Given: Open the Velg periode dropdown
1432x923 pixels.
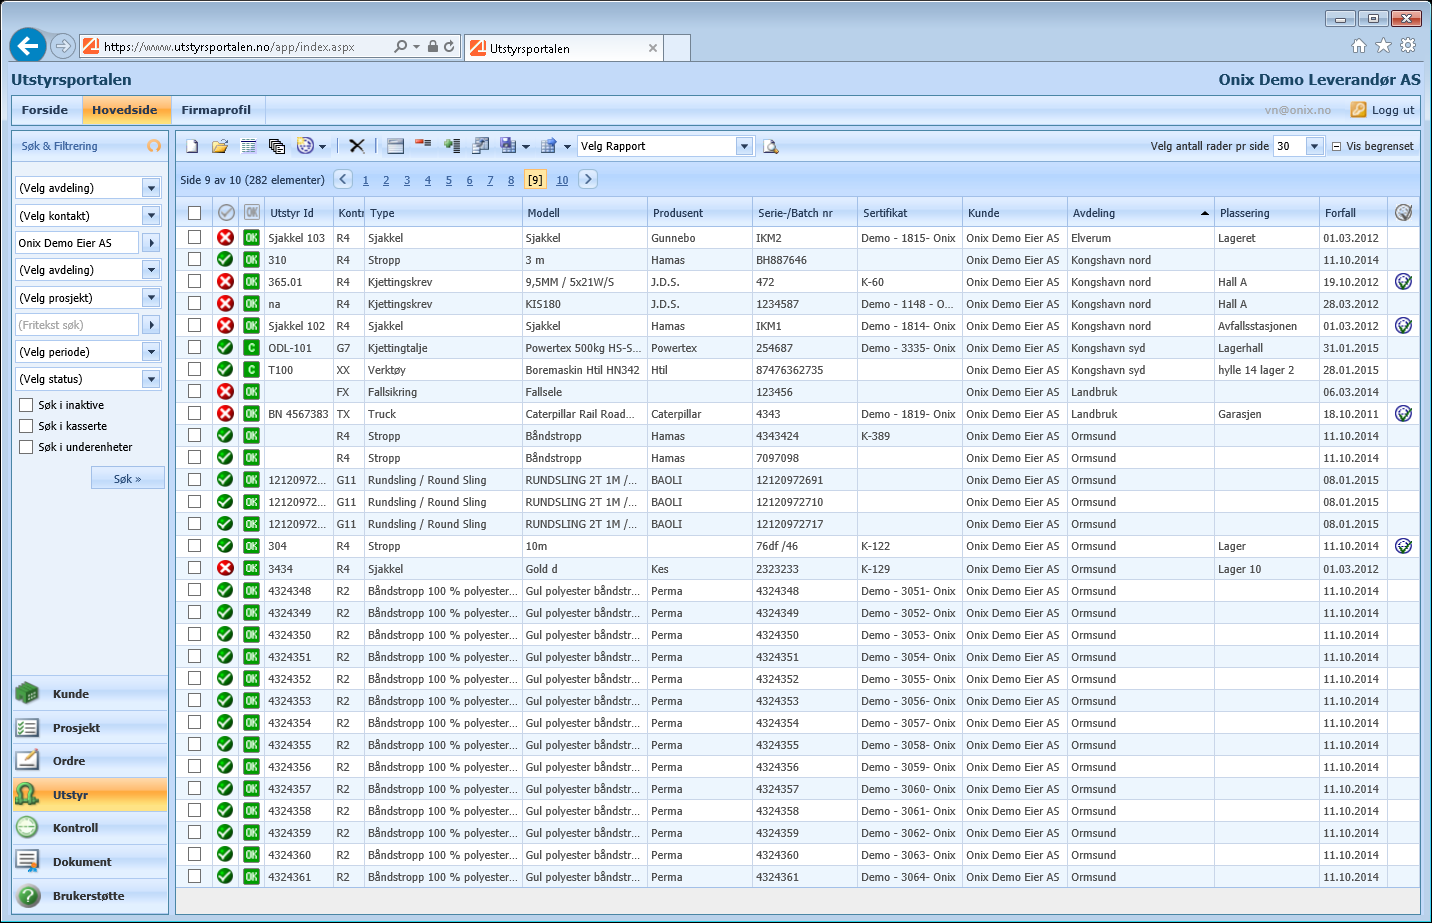Looking at the screenshot, I should tap(151, 352).
